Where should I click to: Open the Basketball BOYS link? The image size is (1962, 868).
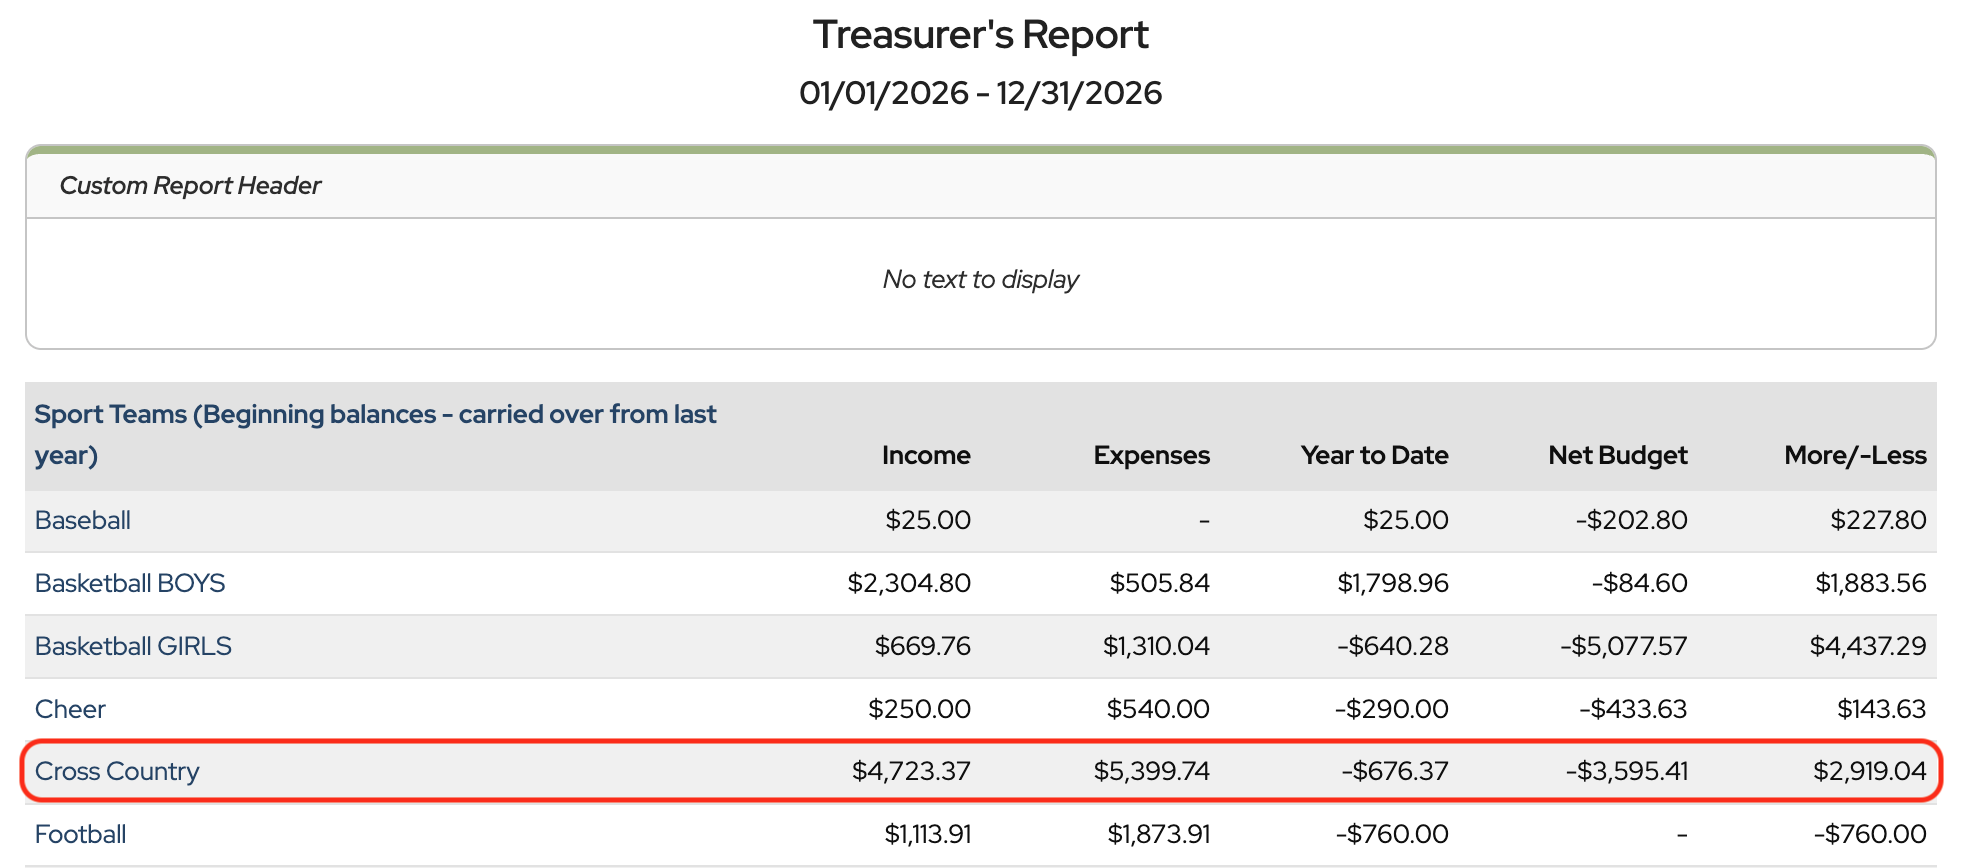(x=130, y=583)
